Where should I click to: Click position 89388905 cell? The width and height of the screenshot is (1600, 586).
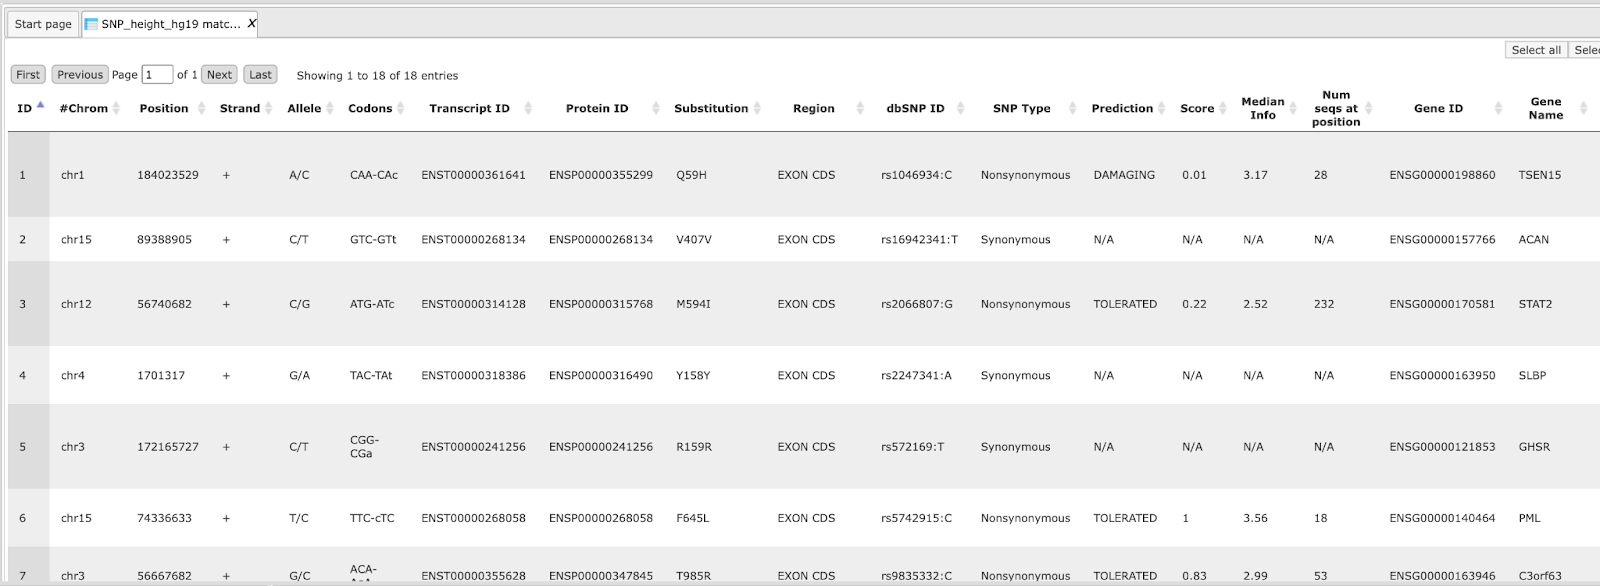pyautogui.click(x=164, y=240)
